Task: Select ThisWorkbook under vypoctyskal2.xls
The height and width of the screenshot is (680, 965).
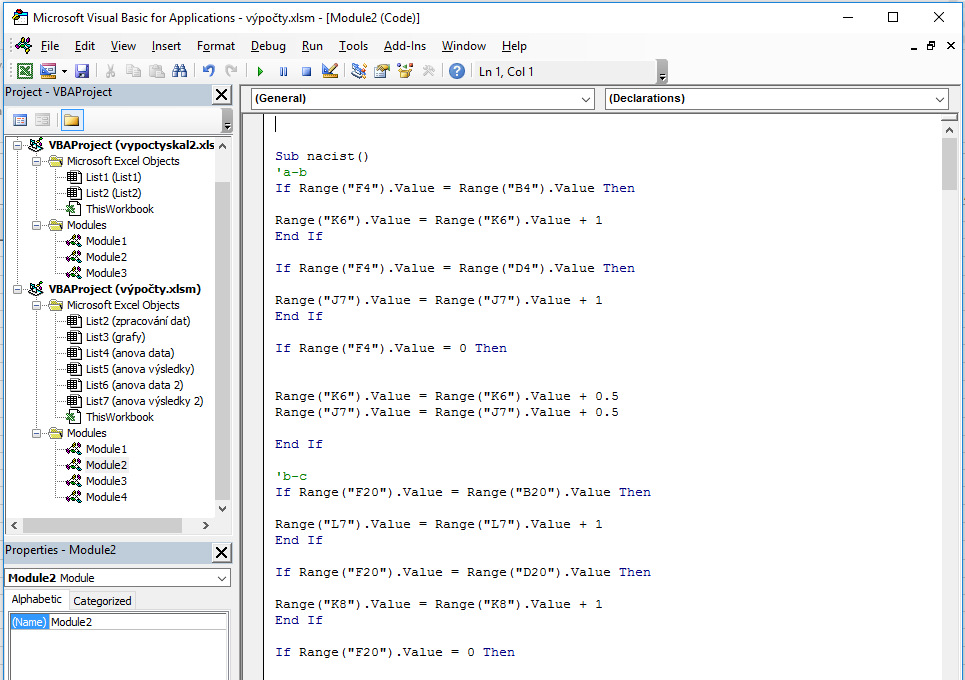Action: pos(120,209)
